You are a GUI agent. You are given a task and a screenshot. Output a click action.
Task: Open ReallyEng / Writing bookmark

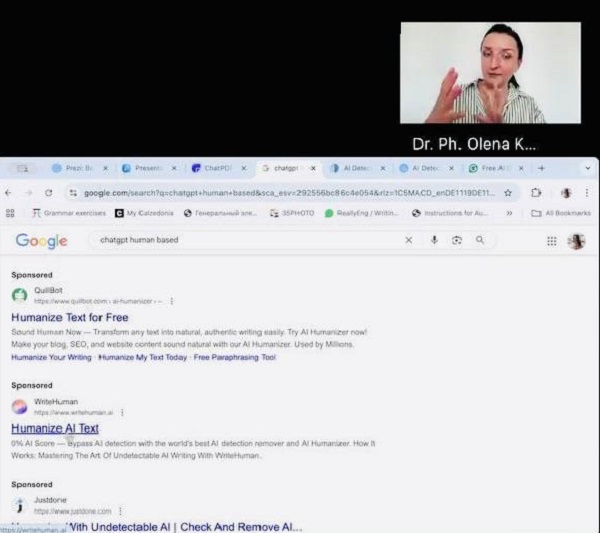click(362, 213)
